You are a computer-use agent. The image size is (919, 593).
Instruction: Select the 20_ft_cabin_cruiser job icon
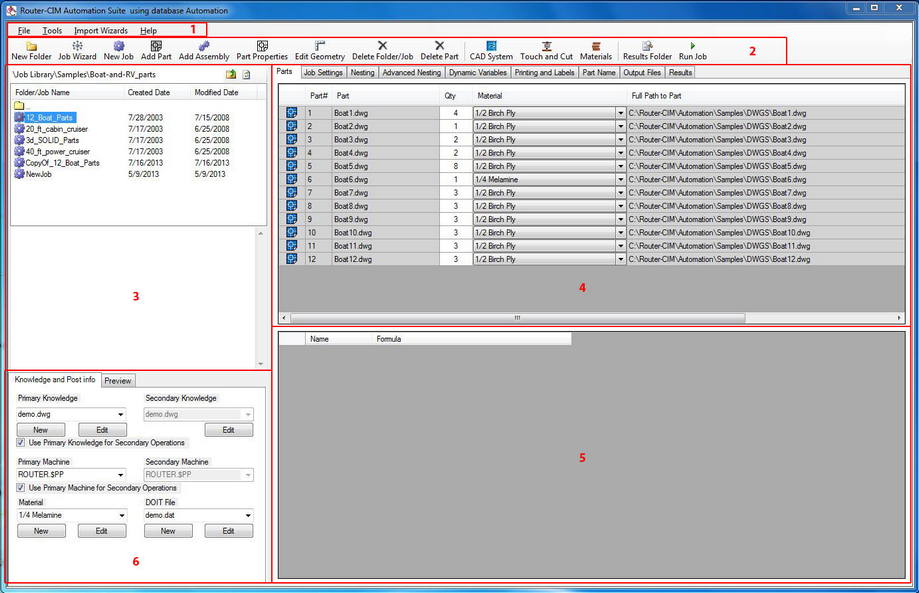(19, 129)
